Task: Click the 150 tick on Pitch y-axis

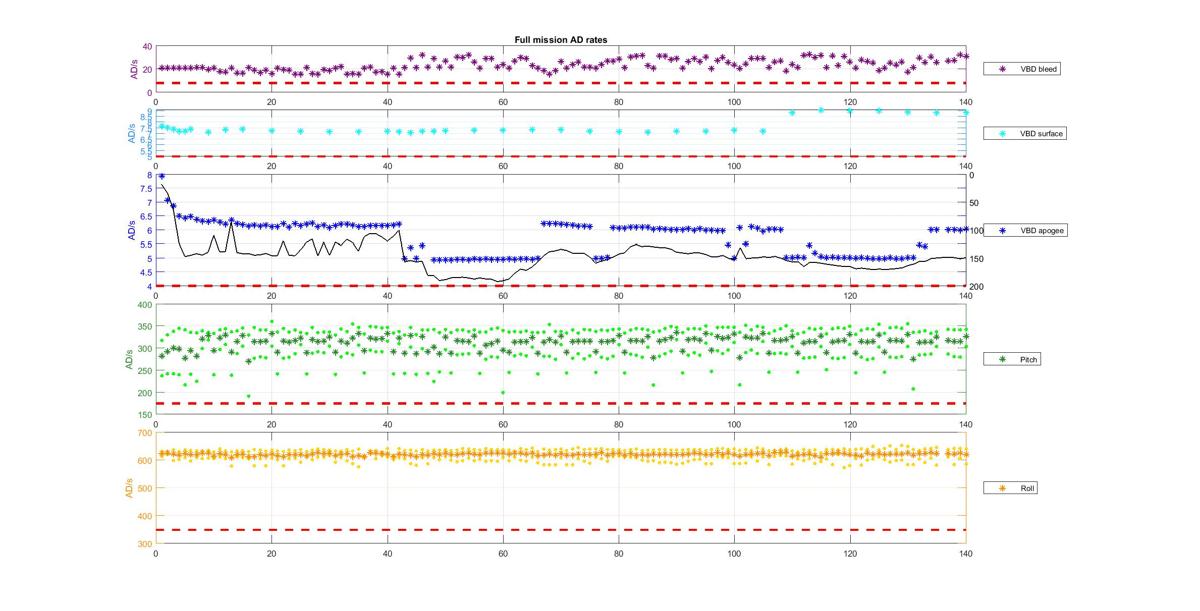Action: click(x=145, y=415)
